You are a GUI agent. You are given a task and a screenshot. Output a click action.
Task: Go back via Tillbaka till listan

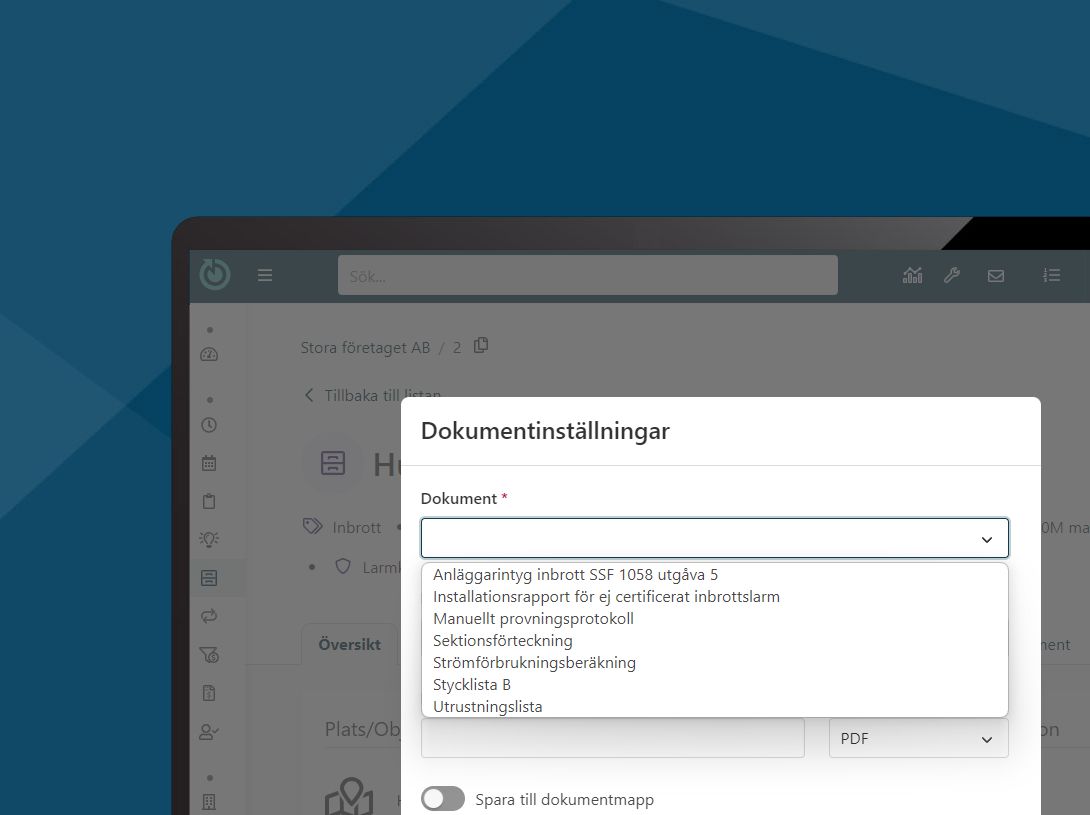(x=372, y=395)
